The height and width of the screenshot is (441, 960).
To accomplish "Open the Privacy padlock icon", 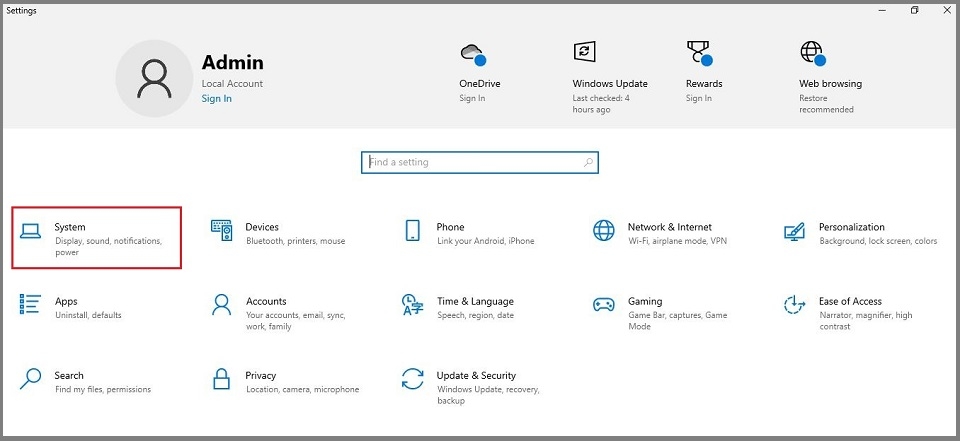I will 222,379.
